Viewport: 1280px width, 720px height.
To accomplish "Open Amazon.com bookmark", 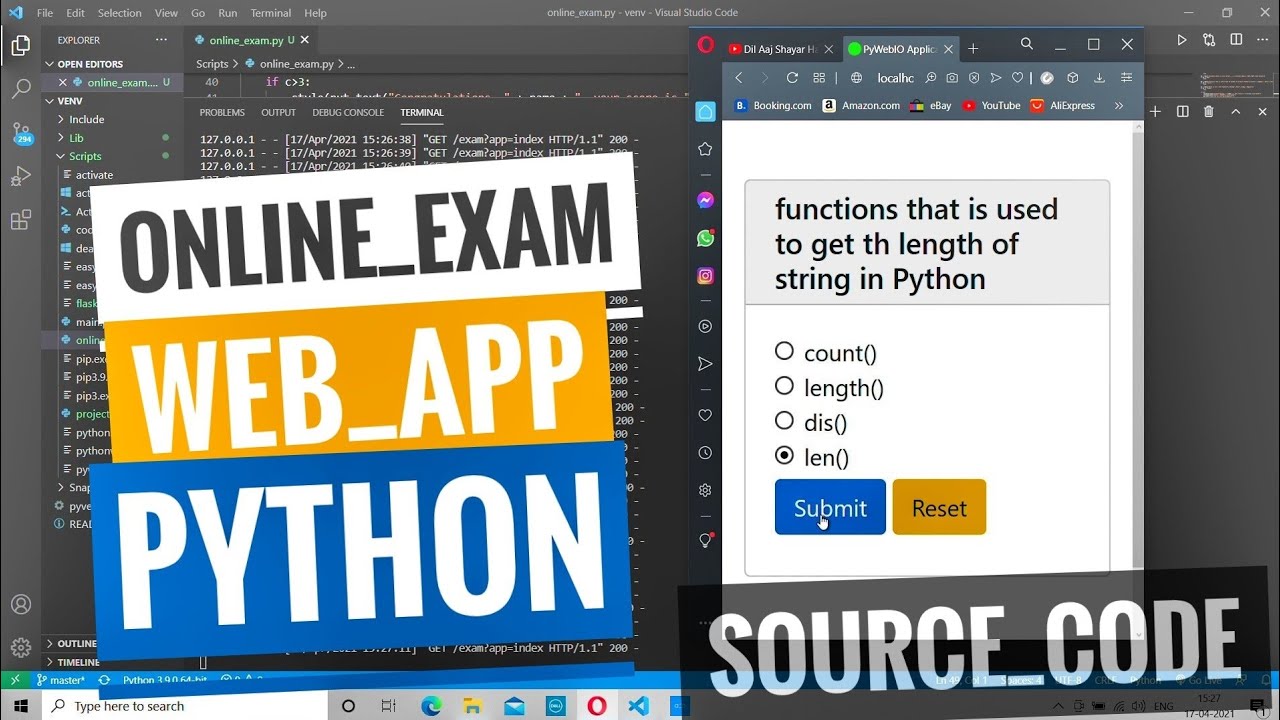I will point(861,105).
